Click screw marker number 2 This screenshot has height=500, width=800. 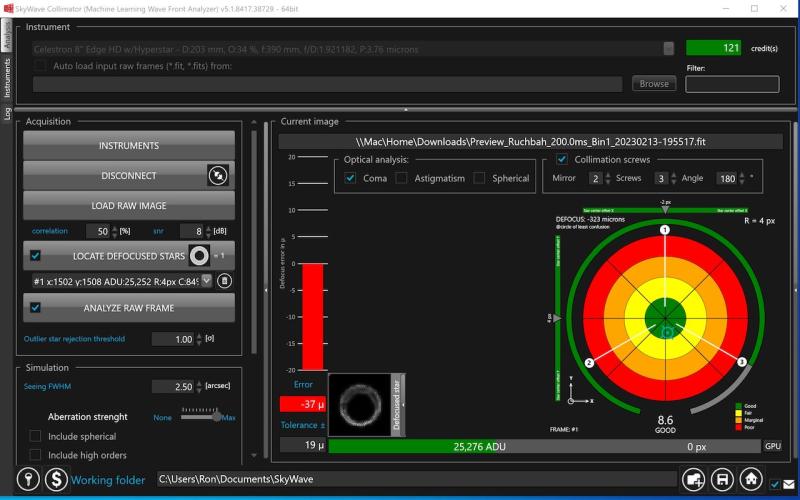(589, 363)
